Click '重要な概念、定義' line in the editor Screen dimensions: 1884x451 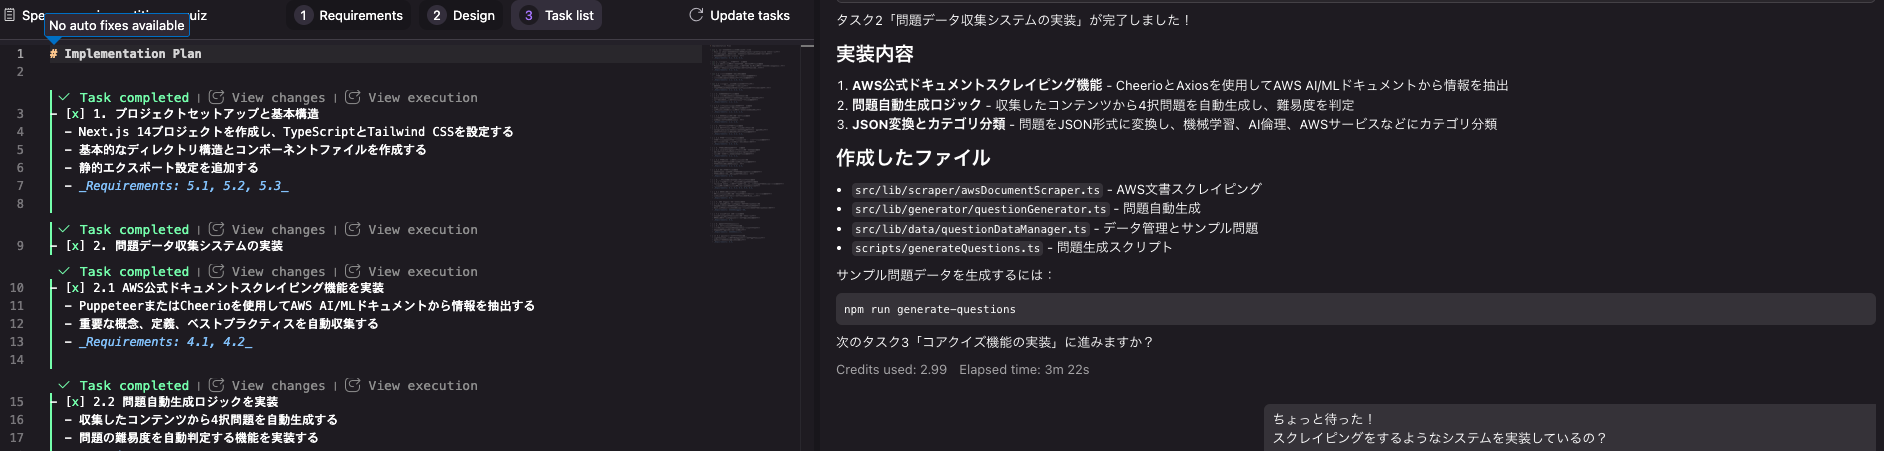[x=222, y=324]
